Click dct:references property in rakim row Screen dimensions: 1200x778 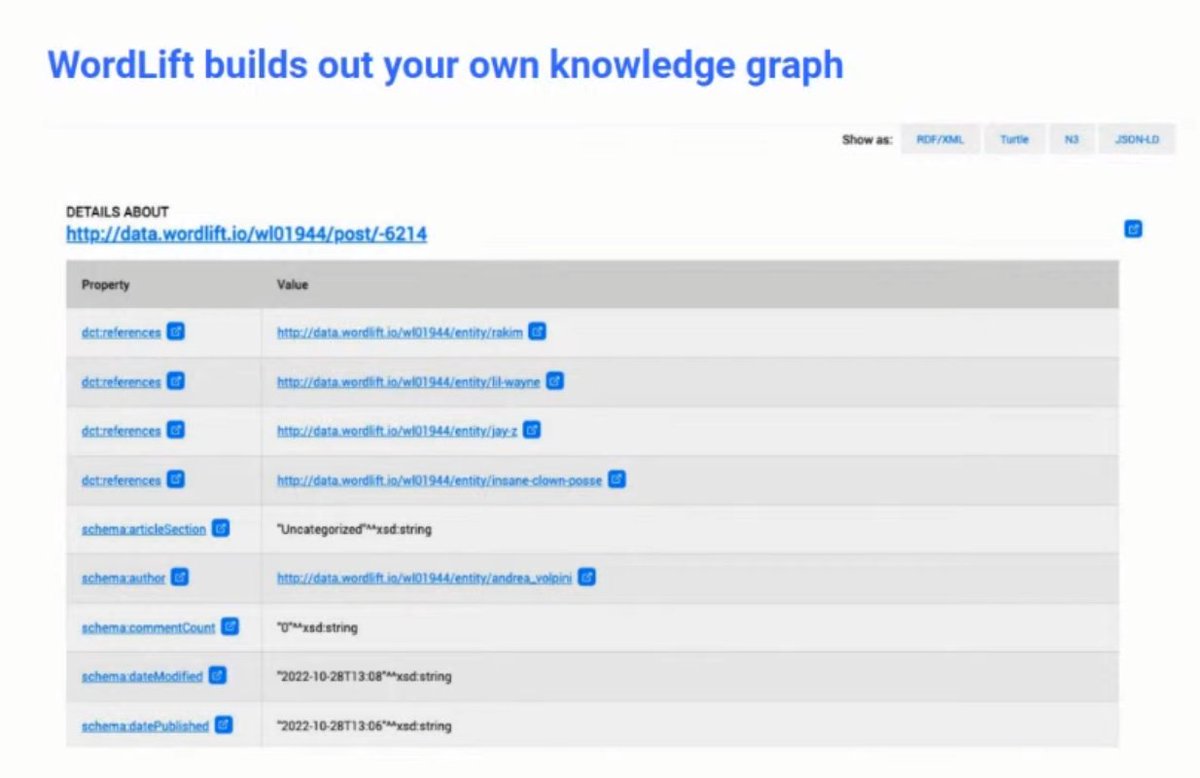coord(121,333)
